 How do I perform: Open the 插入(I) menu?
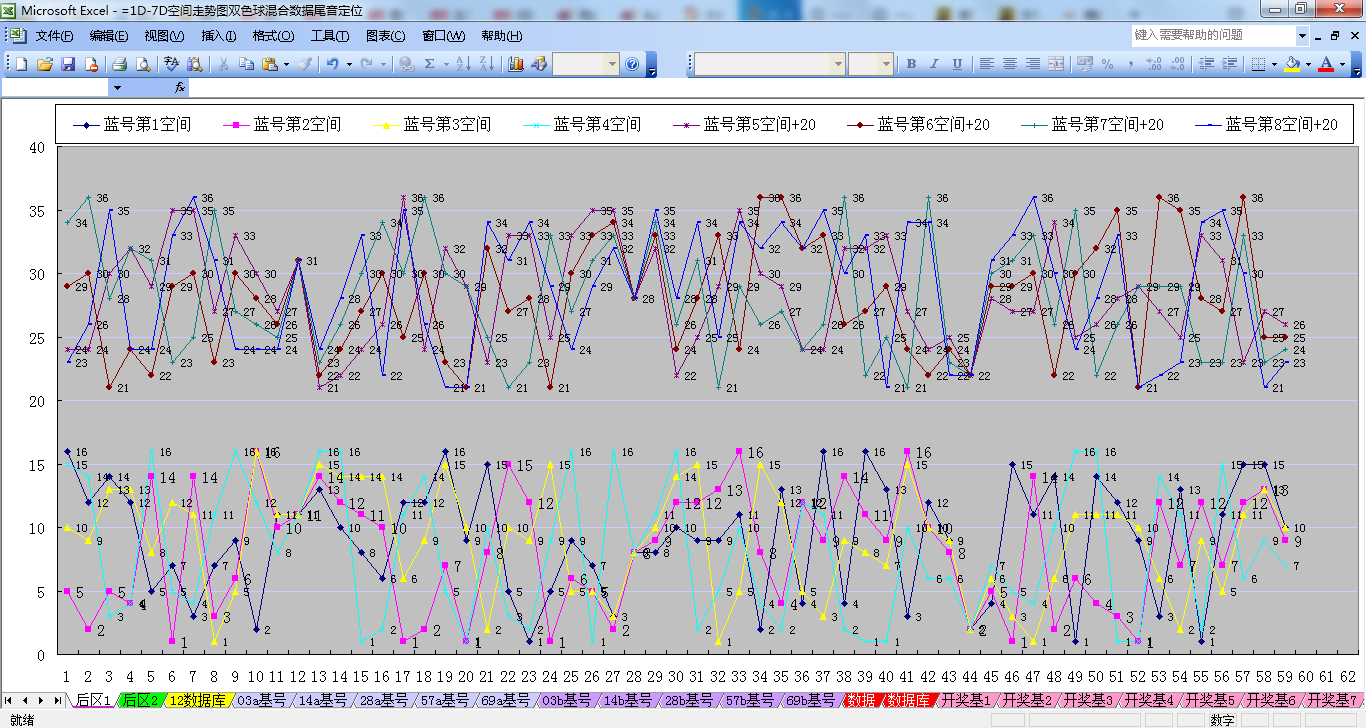pos(219,36)
